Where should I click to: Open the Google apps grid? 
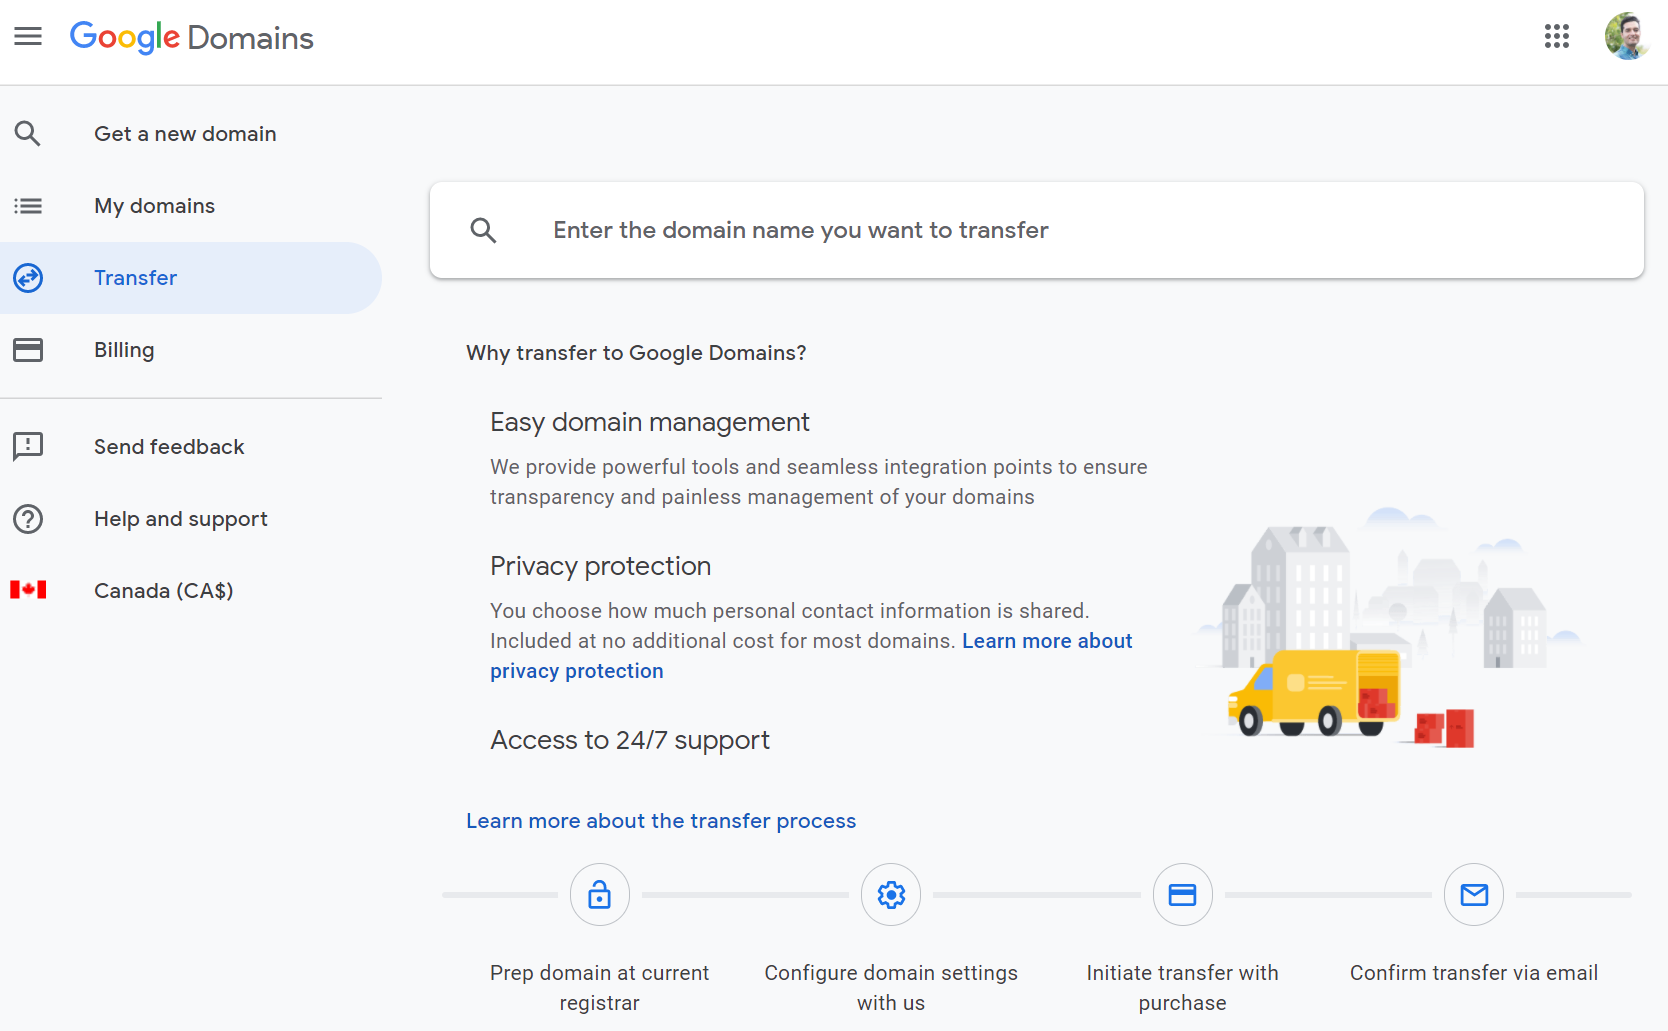(1556, 37)
